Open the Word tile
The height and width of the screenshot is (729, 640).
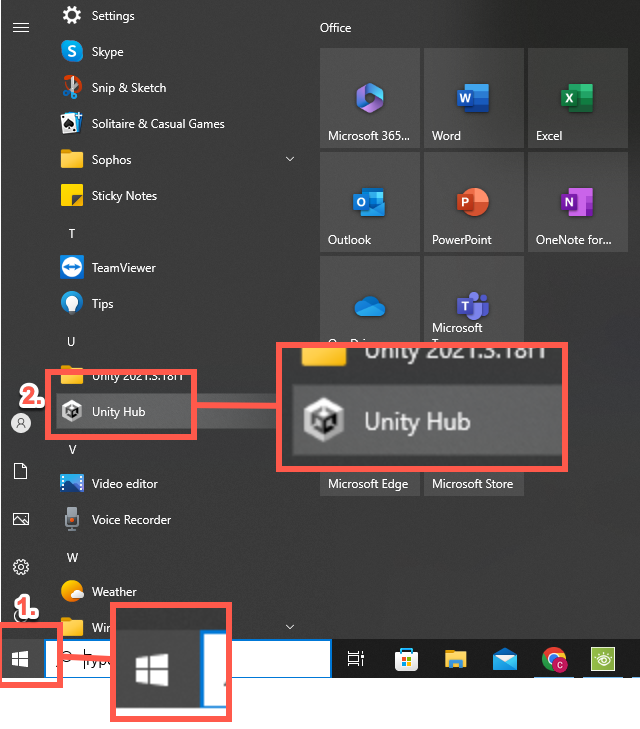click(474, 98)
